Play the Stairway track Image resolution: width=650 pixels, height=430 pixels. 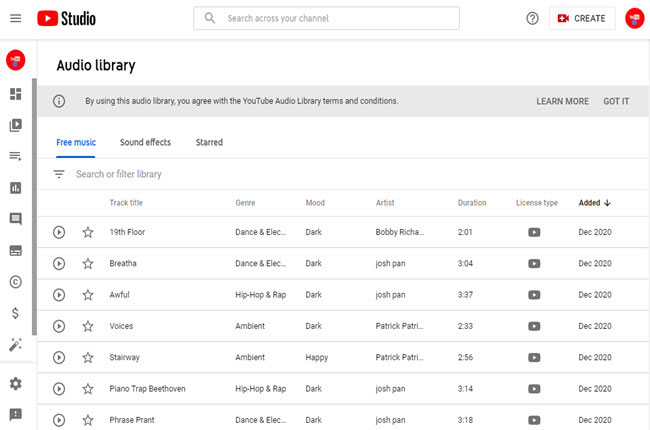pyautogui.click(x=59, y=357)
